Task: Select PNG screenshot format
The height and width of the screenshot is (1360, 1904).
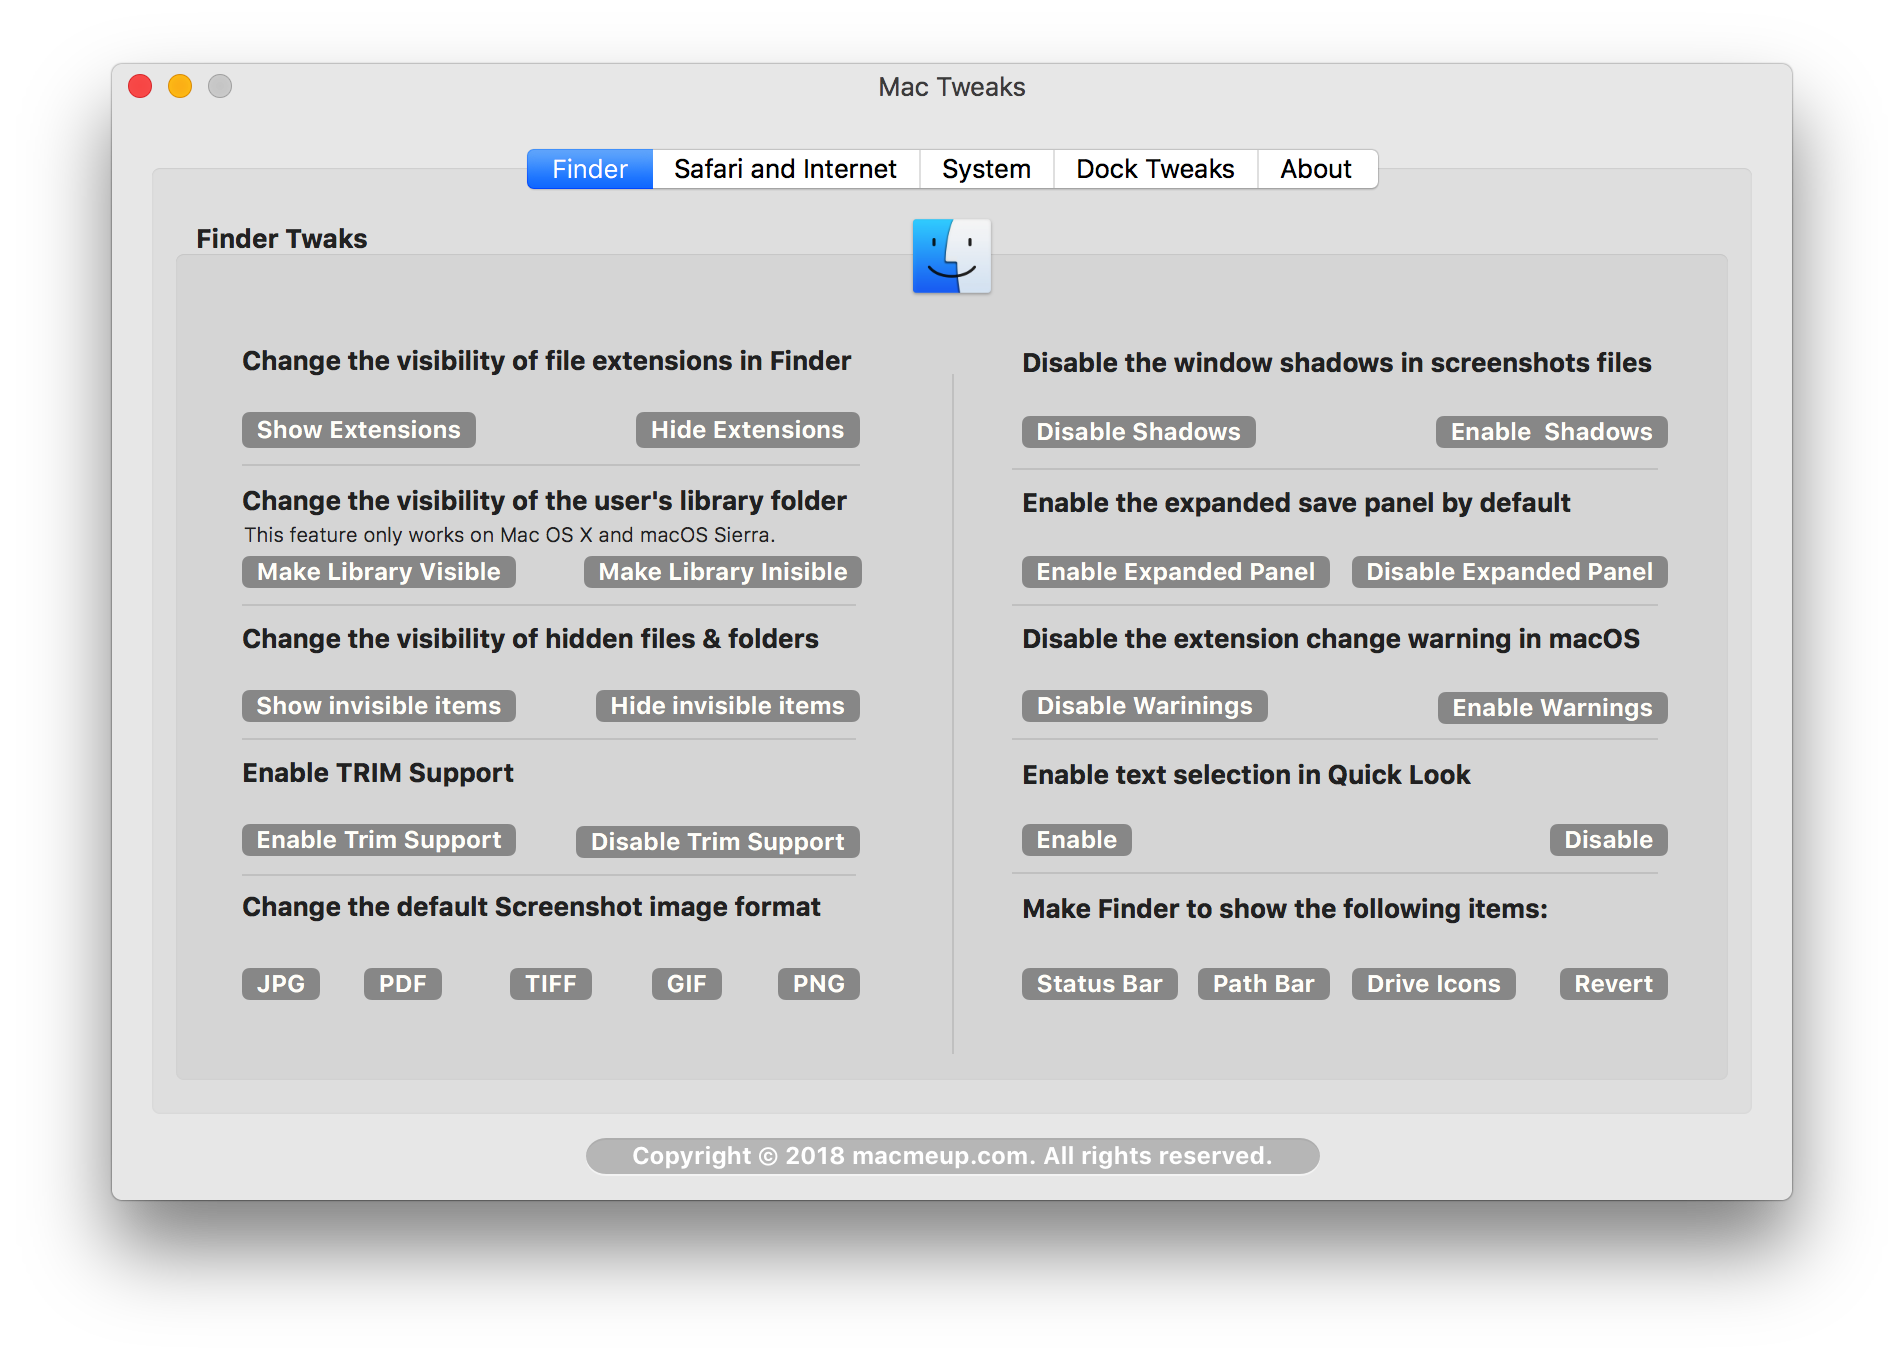Action: [818, 984]
